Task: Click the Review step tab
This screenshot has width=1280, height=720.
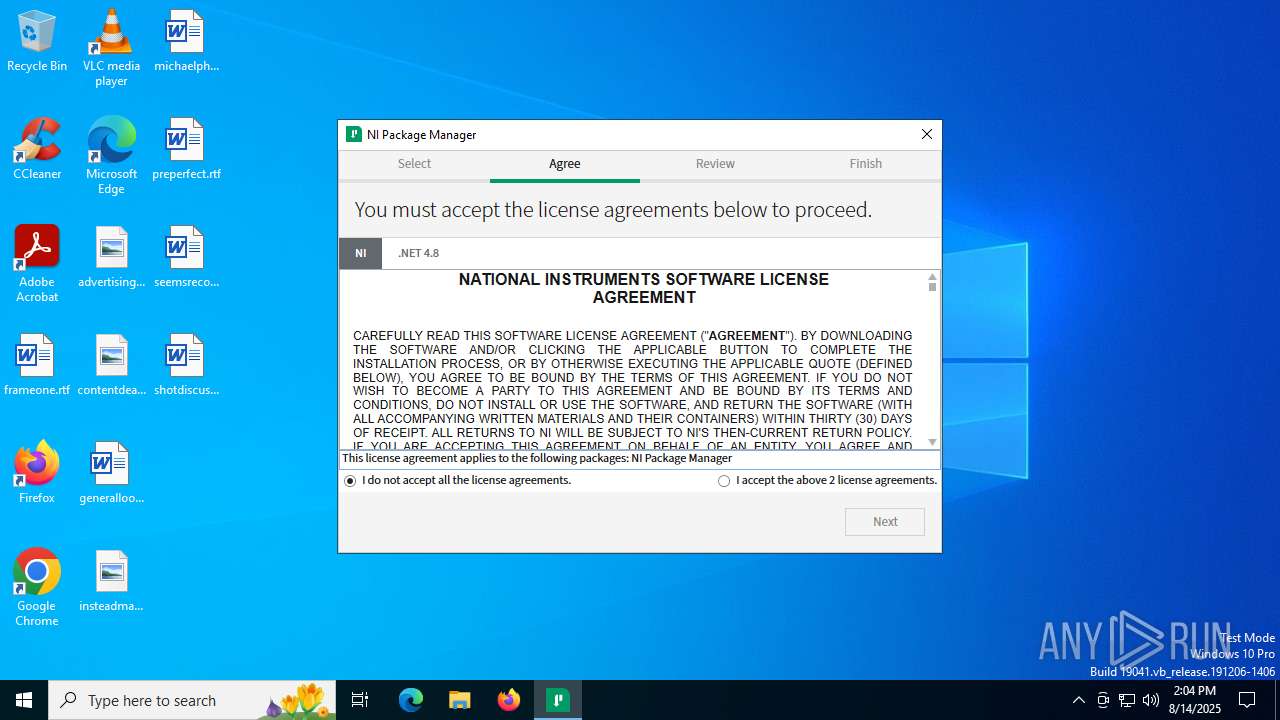Action: coord(715,164)
